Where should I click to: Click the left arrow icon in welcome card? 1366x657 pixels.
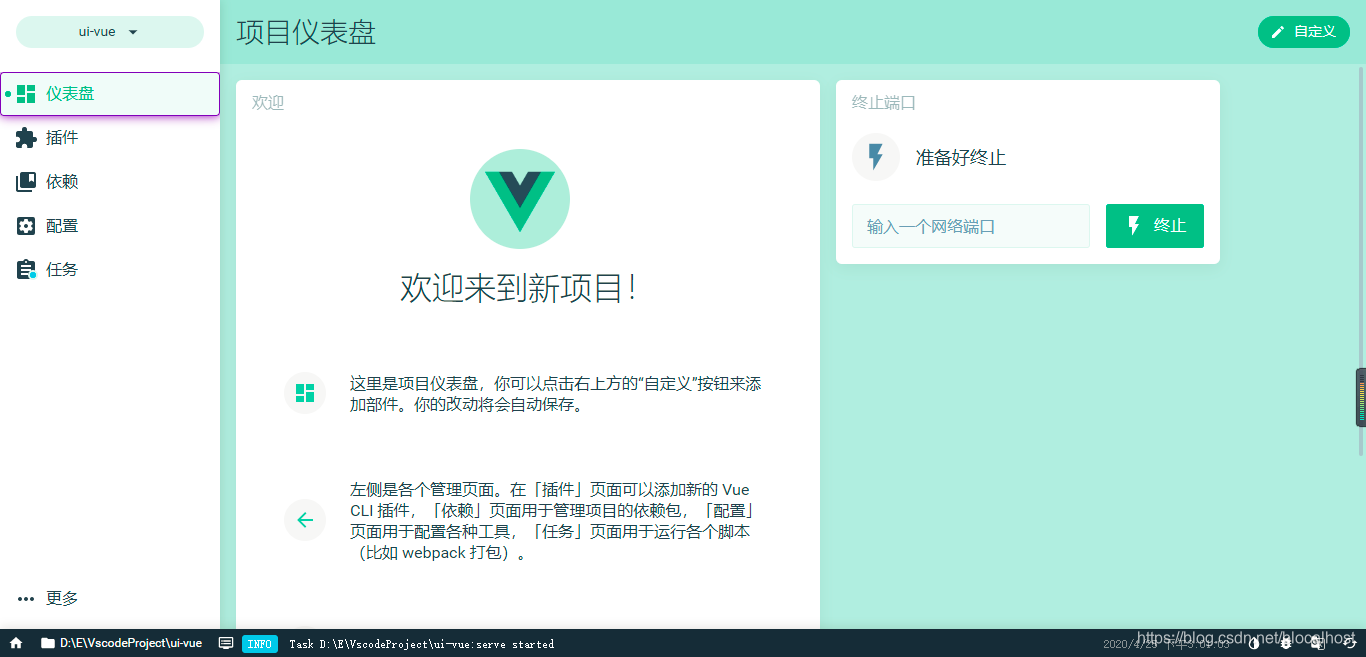coord(305,520)
